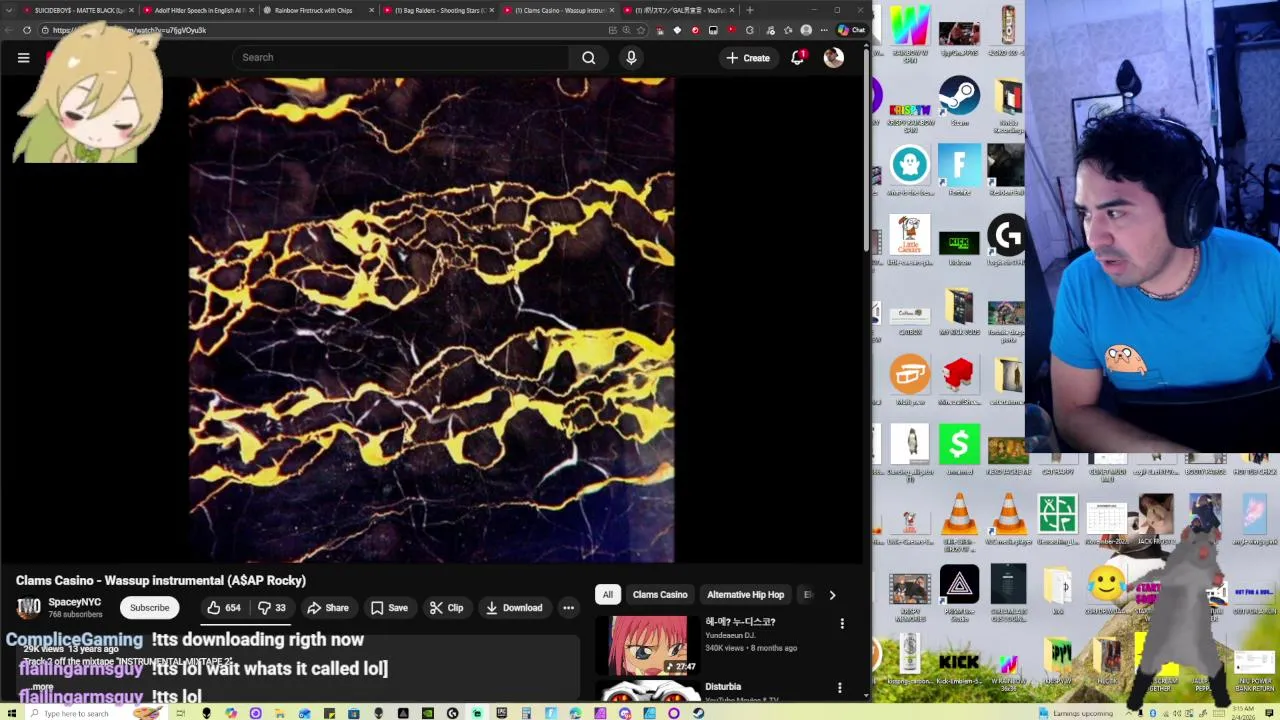Expand the description with ...more
The height and width of the screenshot is (720, 1280).
(x=41, y=687)
